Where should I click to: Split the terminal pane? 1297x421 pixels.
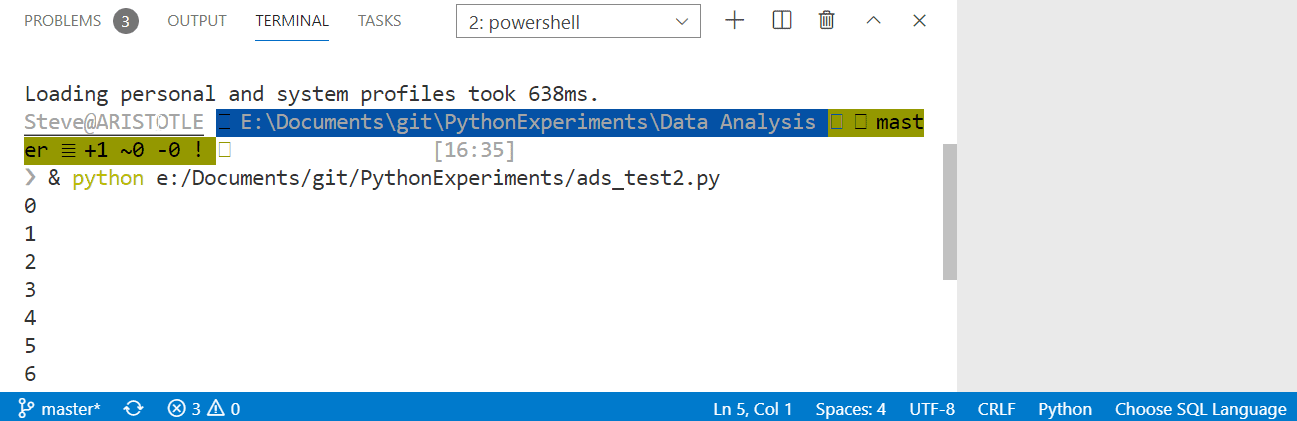point(782,21)
